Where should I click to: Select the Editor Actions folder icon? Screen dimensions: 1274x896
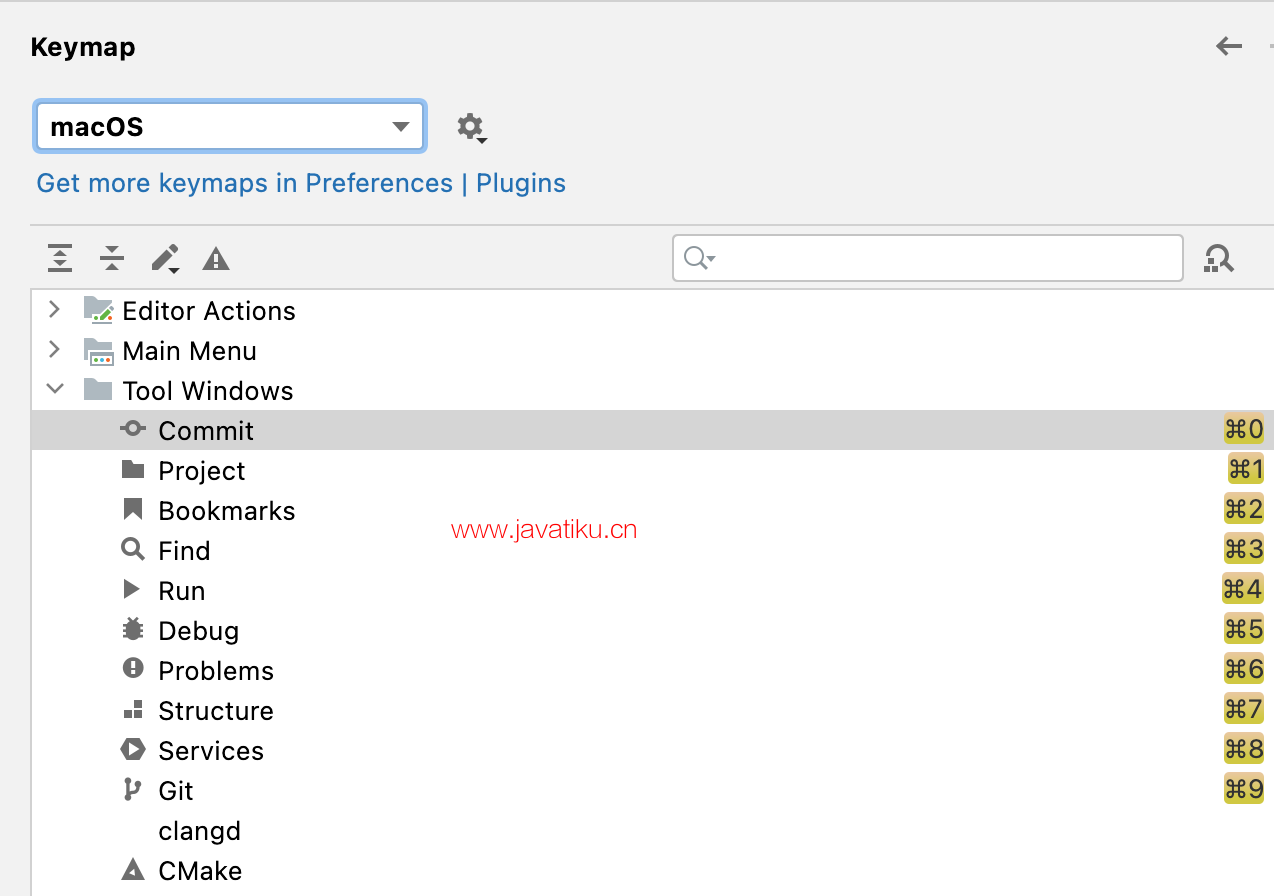(98, 310)
